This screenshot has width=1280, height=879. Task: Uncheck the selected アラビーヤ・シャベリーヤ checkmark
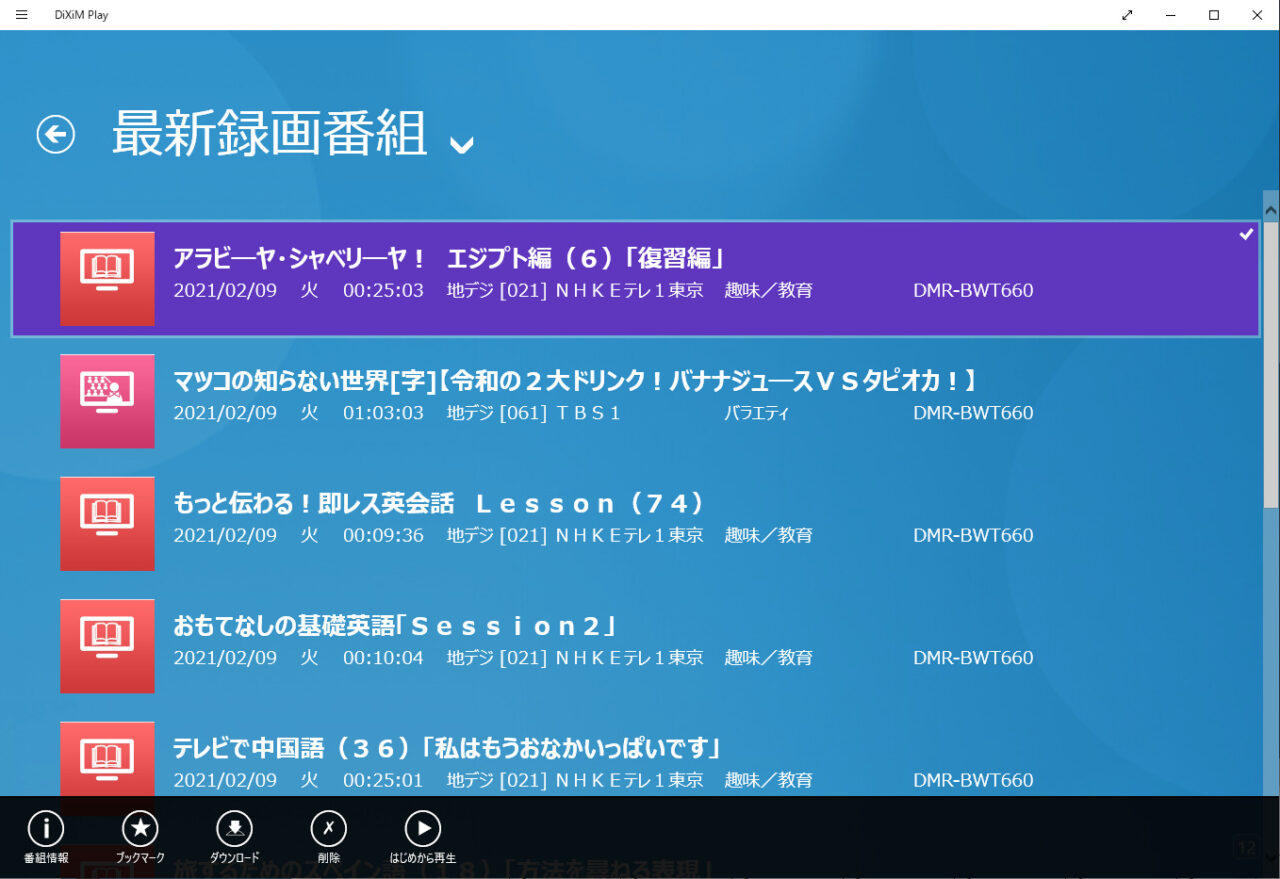click(x=1246, y=234)
